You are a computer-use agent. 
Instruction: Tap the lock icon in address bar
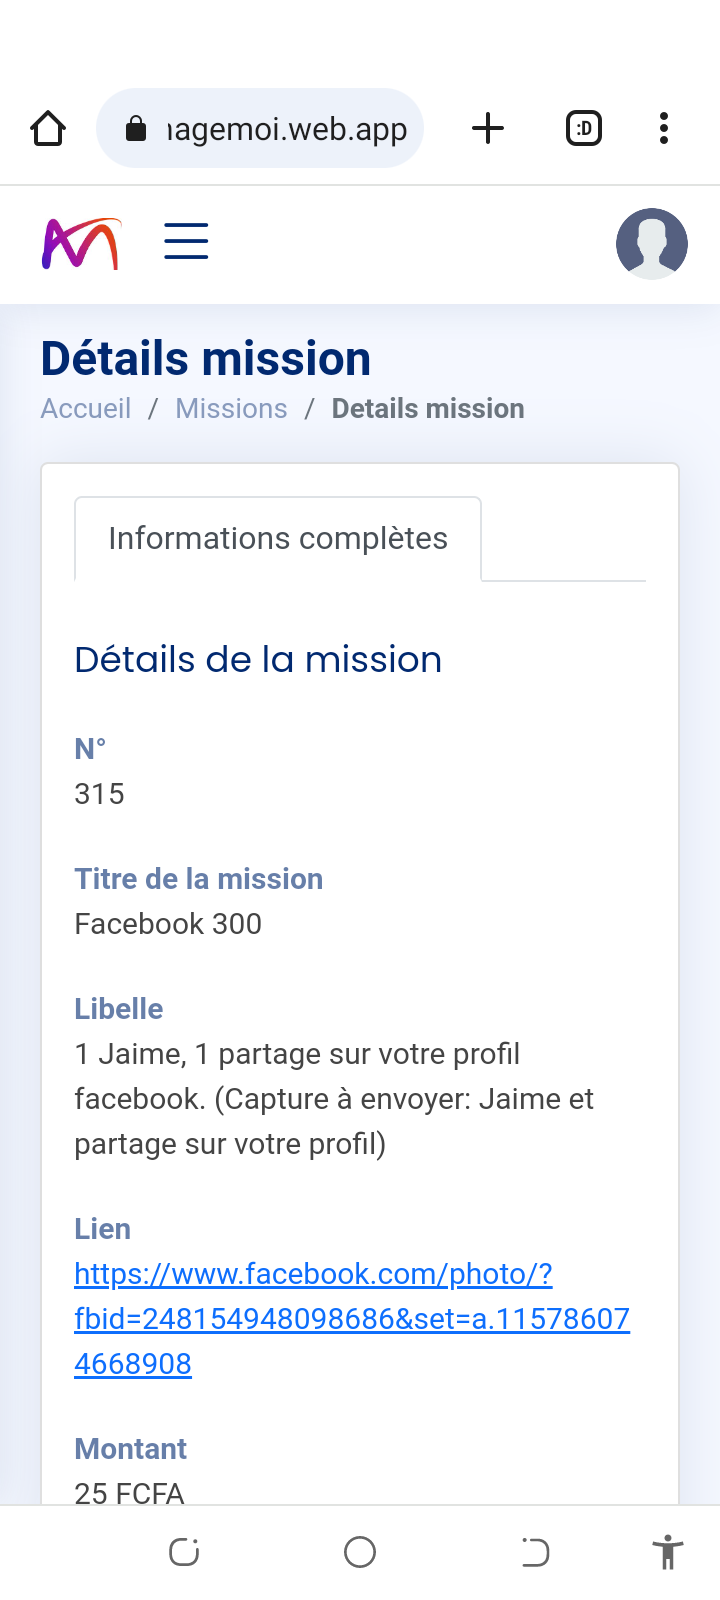136,128
